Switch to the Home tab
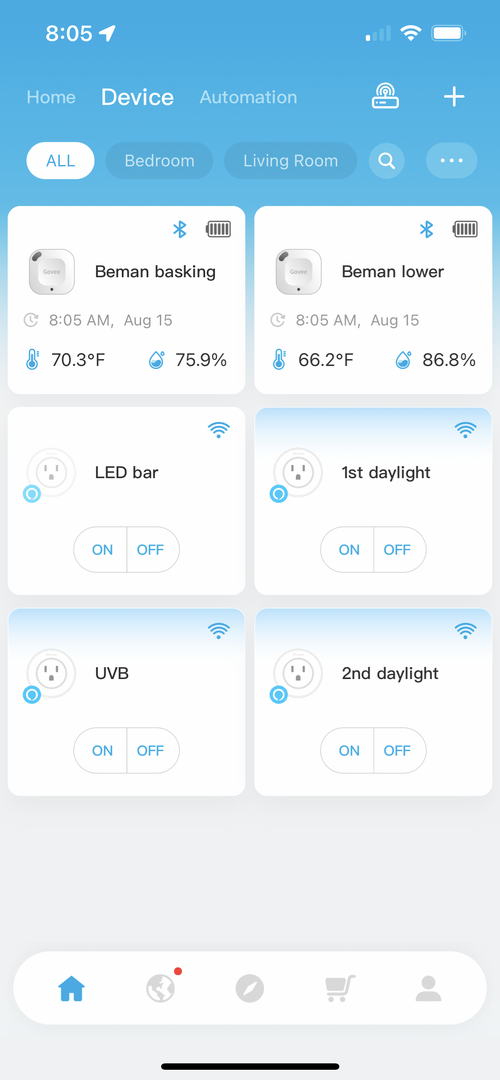Image resolution: width=500 pixels, height=1080 pixels. pos(51,97)
